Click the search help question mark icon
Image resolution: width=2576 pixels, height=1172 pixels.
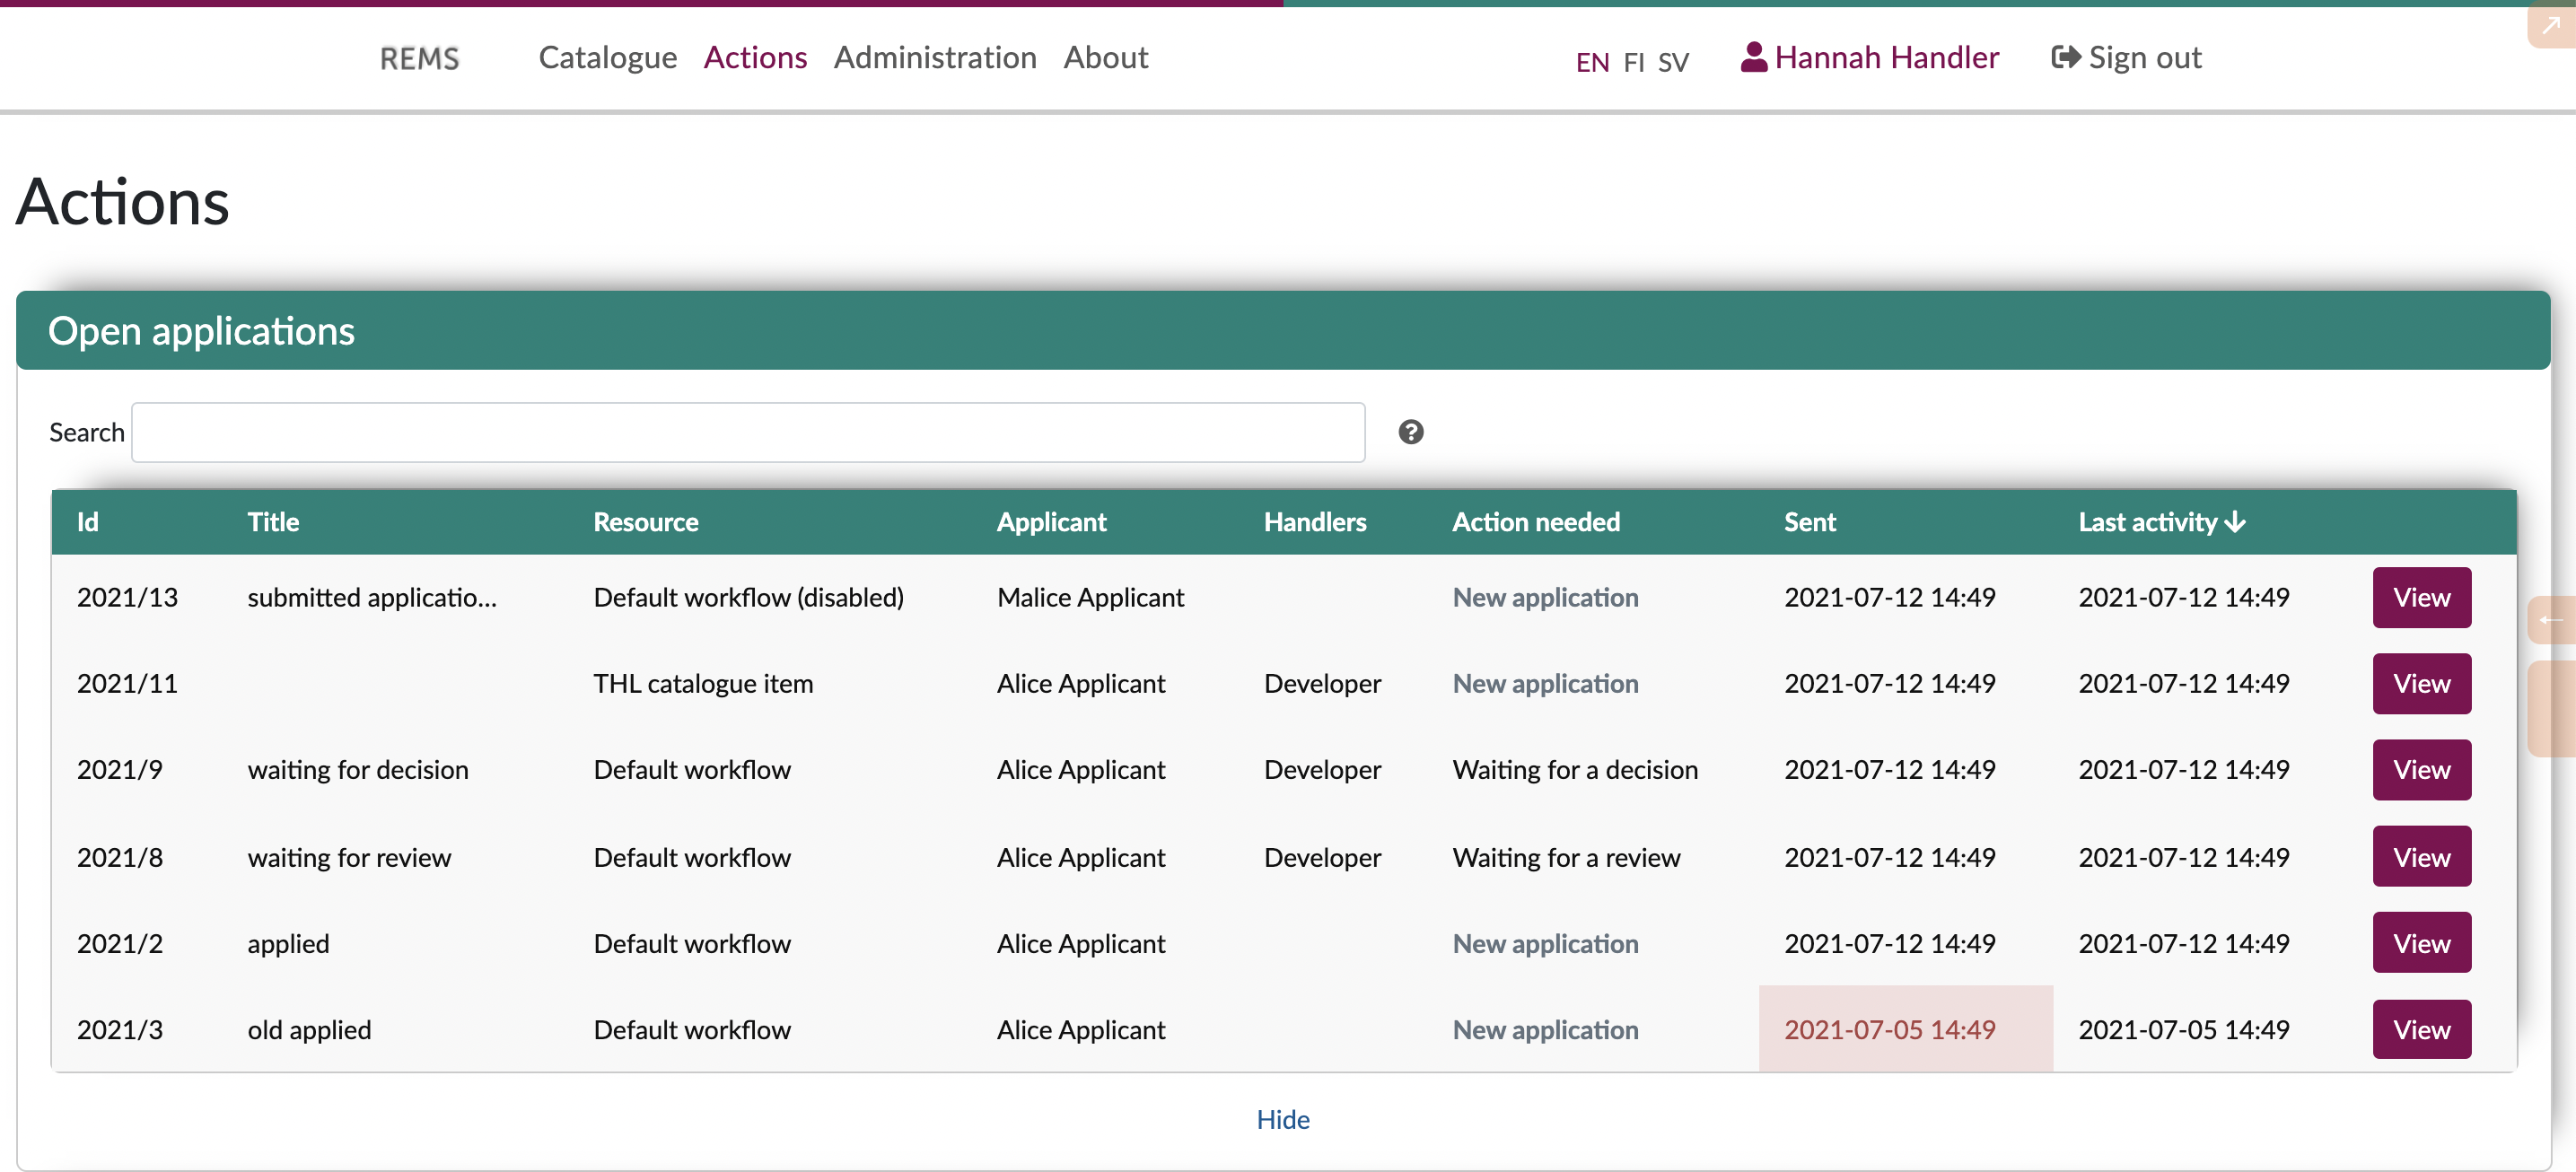[x=1410, y=432]
